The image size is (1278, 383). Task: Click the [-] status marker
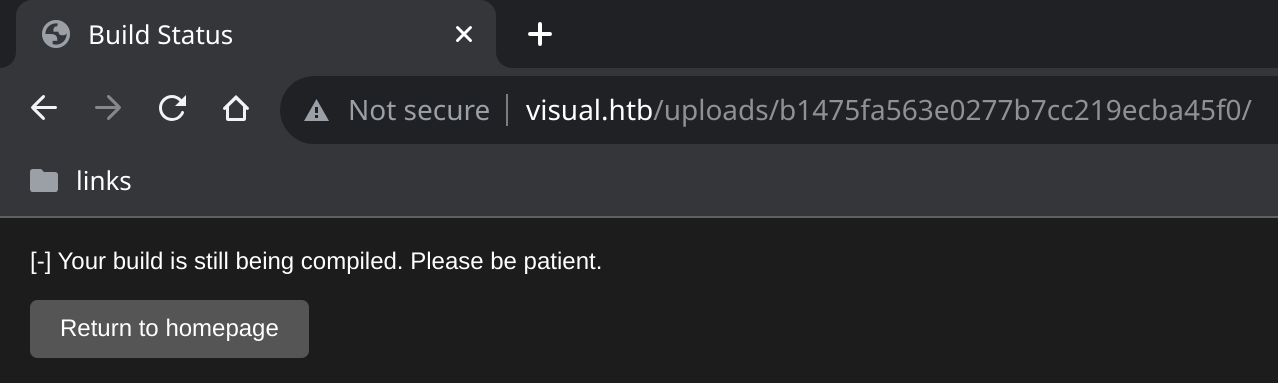41,262
